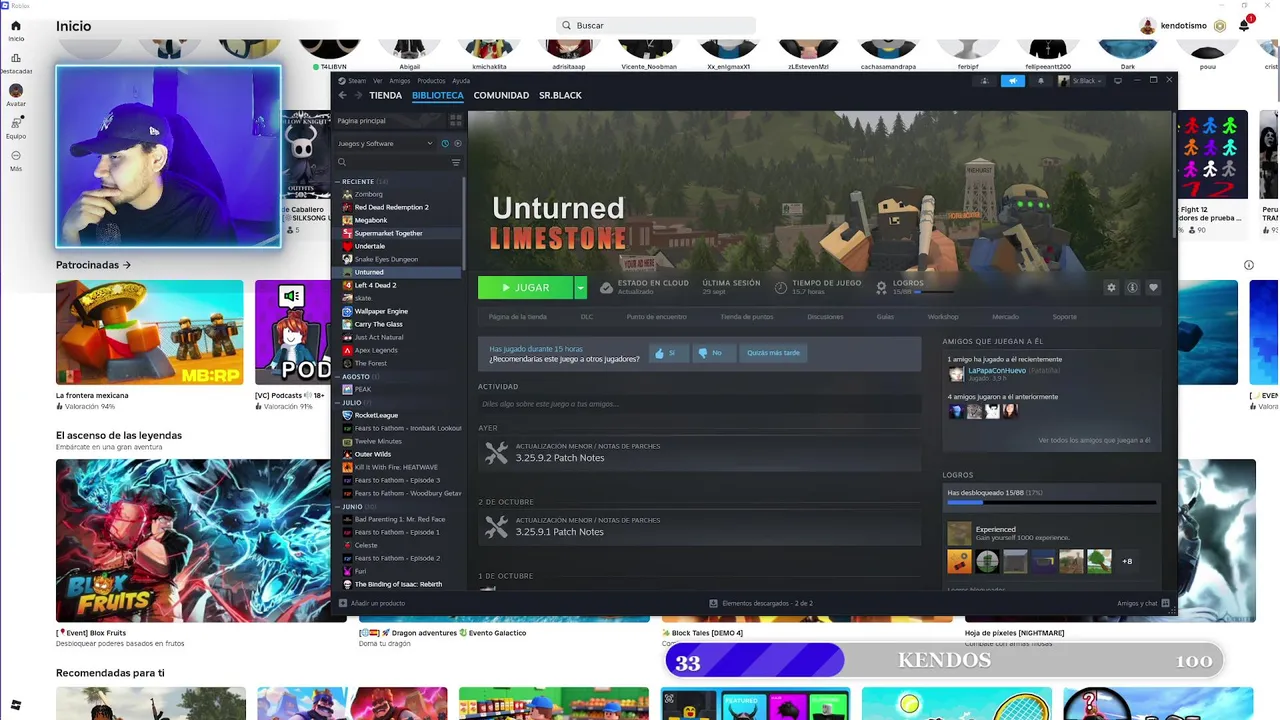Open Elementos descargados download status
This screenshot has width=1280, height=720.
click(760, 603)
